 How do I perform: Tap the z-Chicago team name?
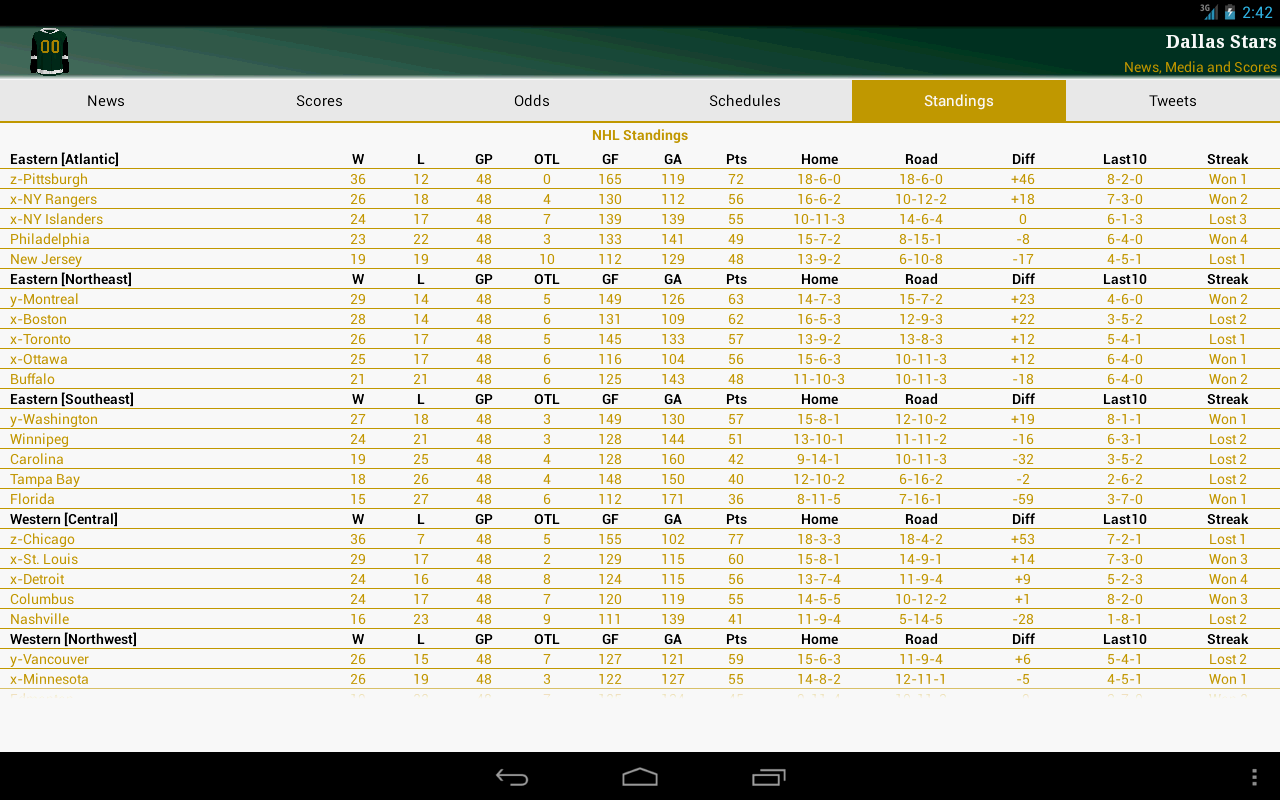(x=43, y=539)
